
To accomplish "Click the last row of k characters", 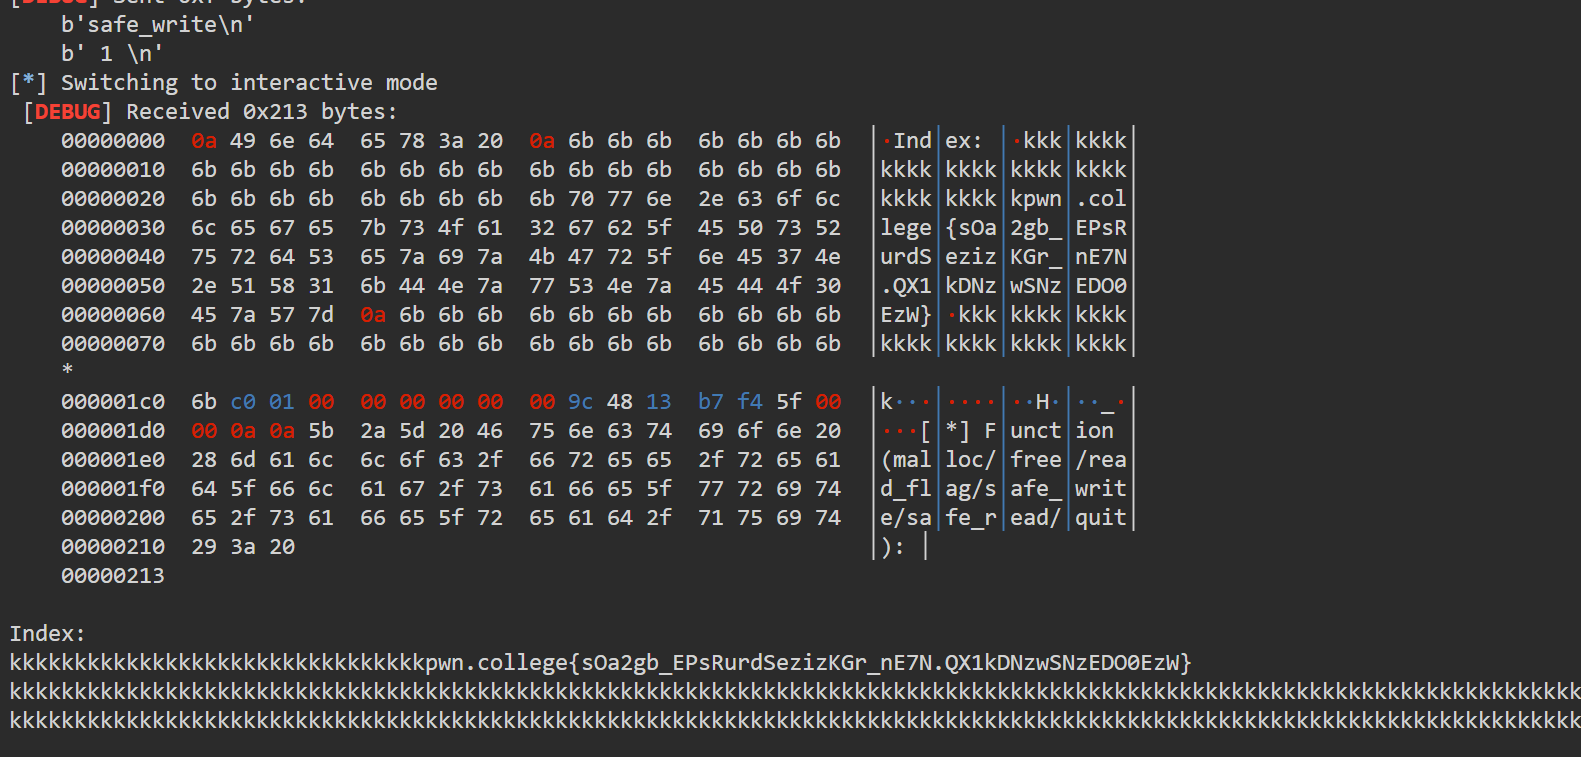I will (795, 720).
